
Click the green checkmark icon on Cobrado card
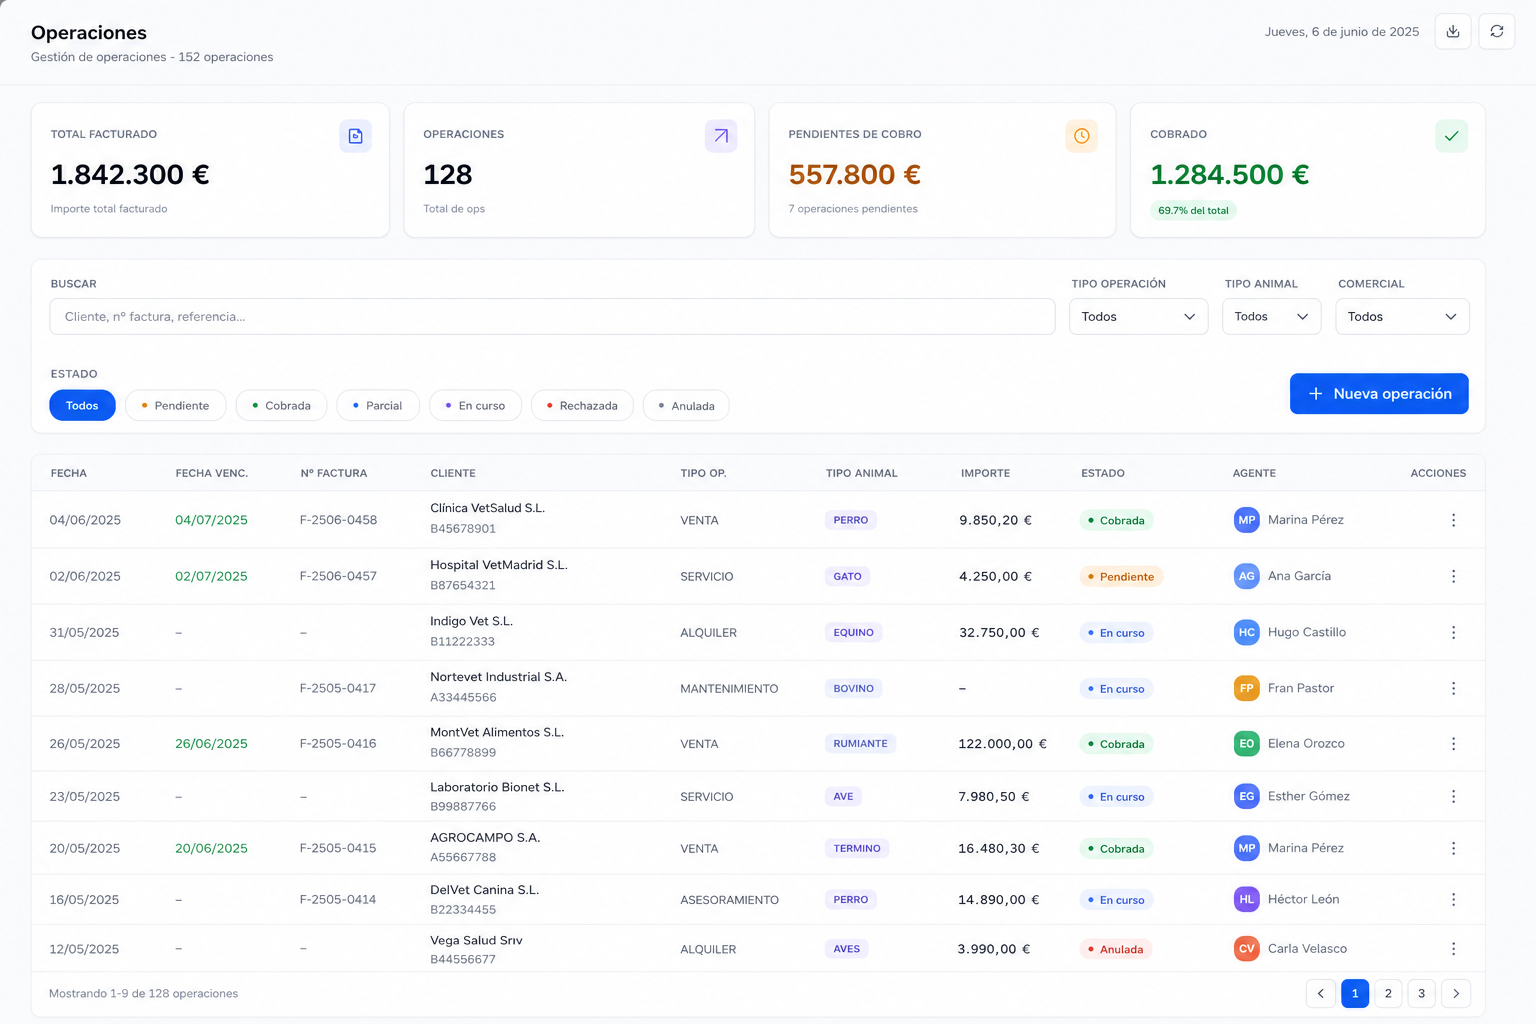pos(1451,136)
